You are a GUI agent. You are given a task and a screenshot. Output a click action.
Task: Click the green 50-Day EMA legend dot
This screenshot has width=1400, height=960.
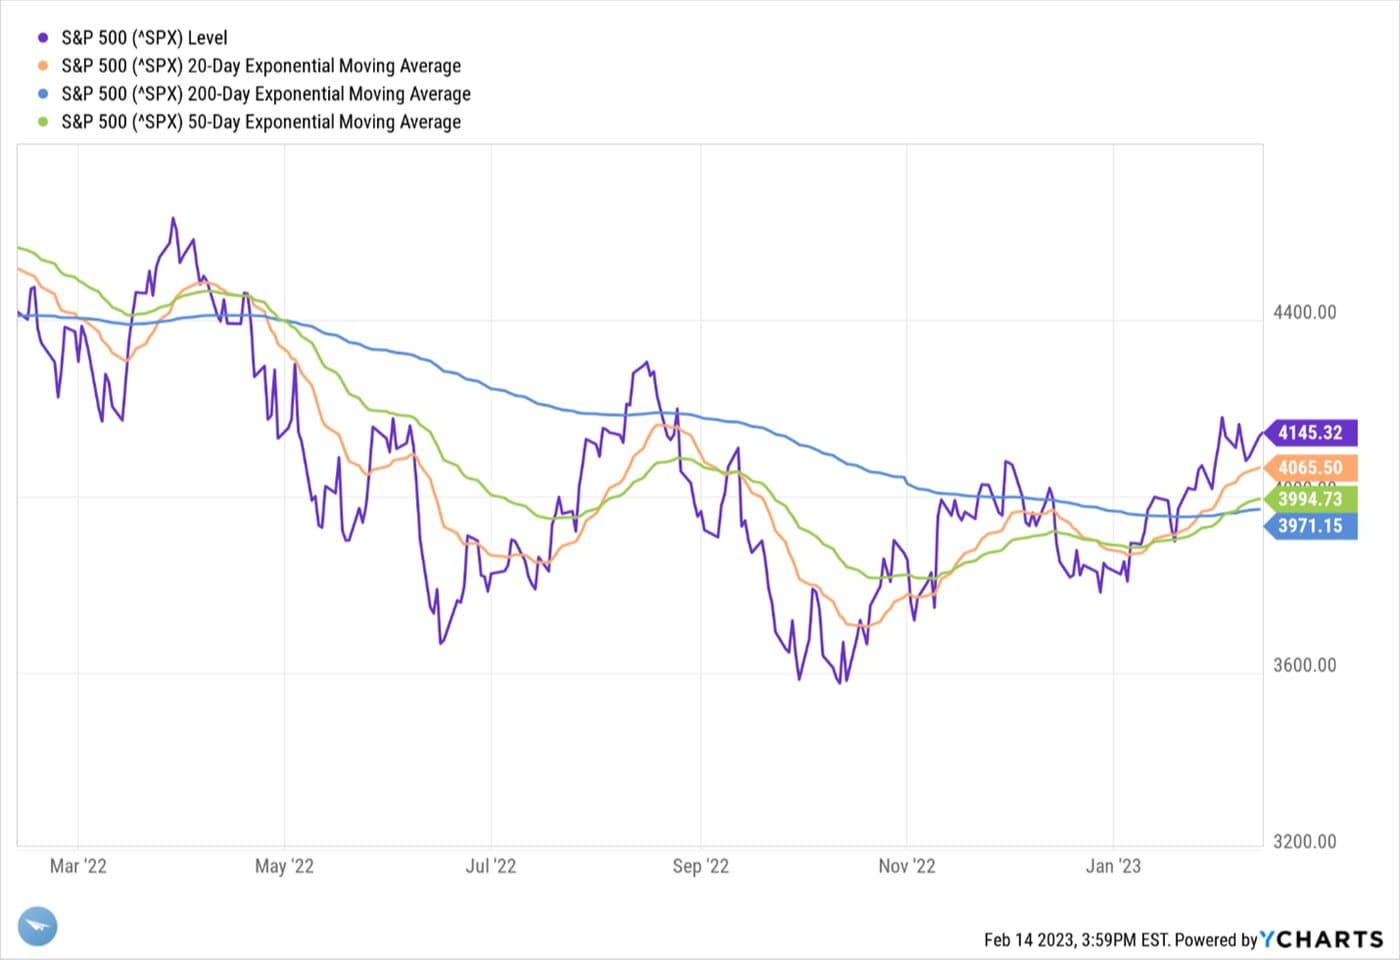click(43, 122)
